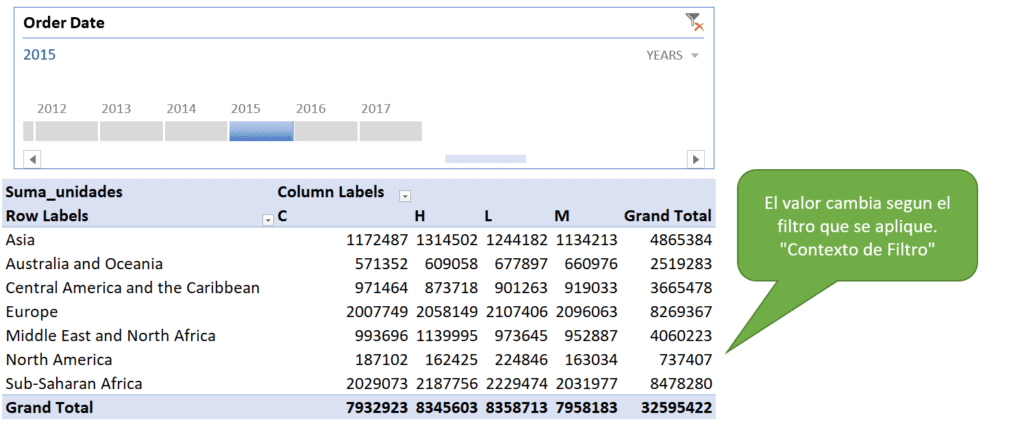Select the Grand Total row label
The image size is (1024, 426).
49,408
